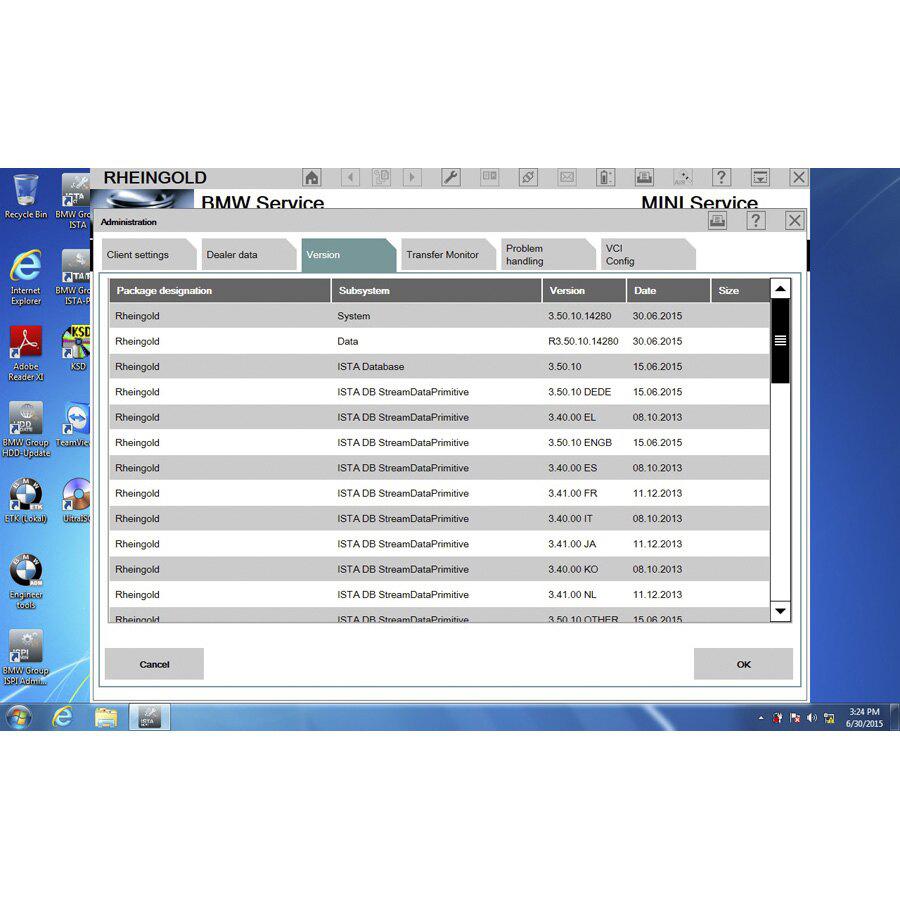900x900 pixels.
Task: Click the version list scrollbar thumb
Action: (x=781, y=341)
